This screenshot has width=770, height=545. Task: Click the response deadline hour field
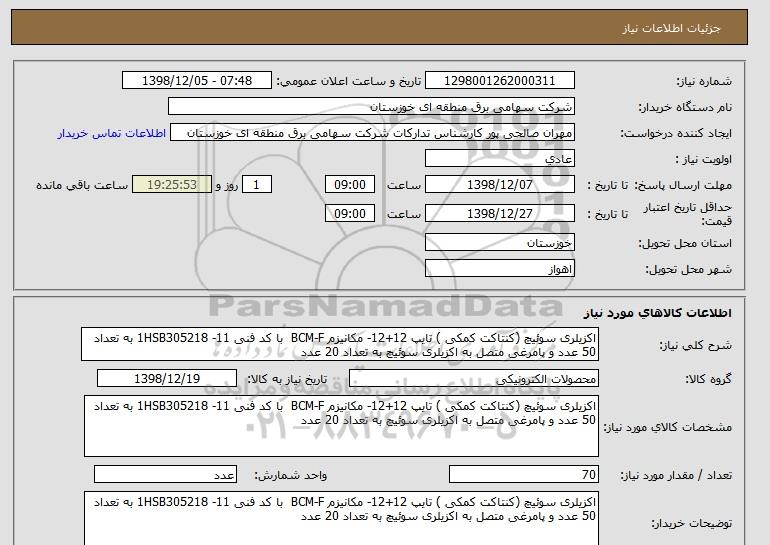point(351,185)
